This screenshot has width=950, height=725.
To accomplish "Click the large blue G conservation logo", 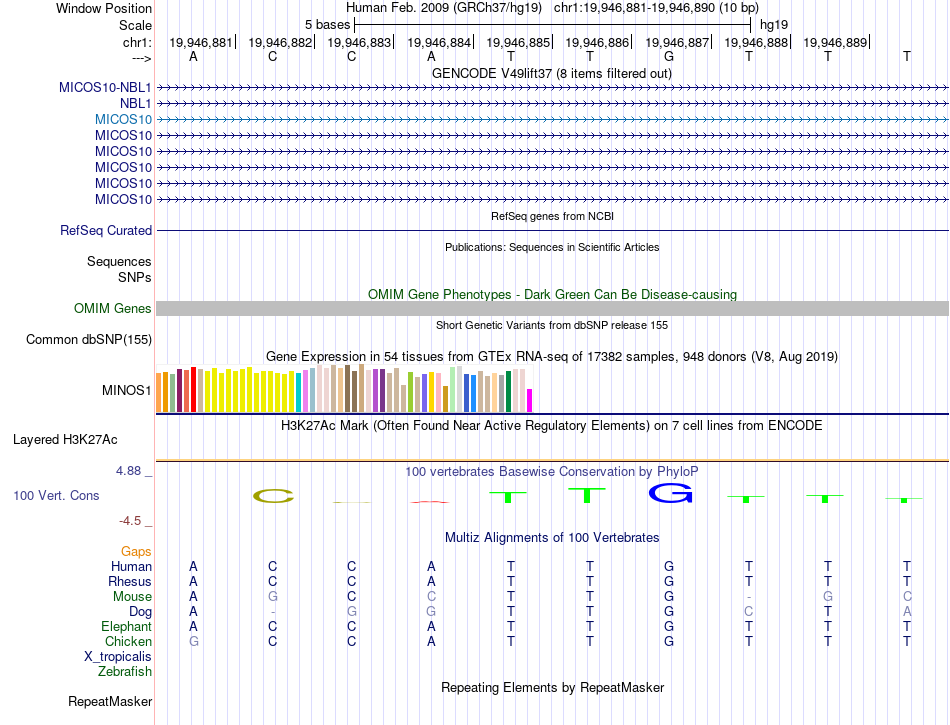I will click(670, 493).
